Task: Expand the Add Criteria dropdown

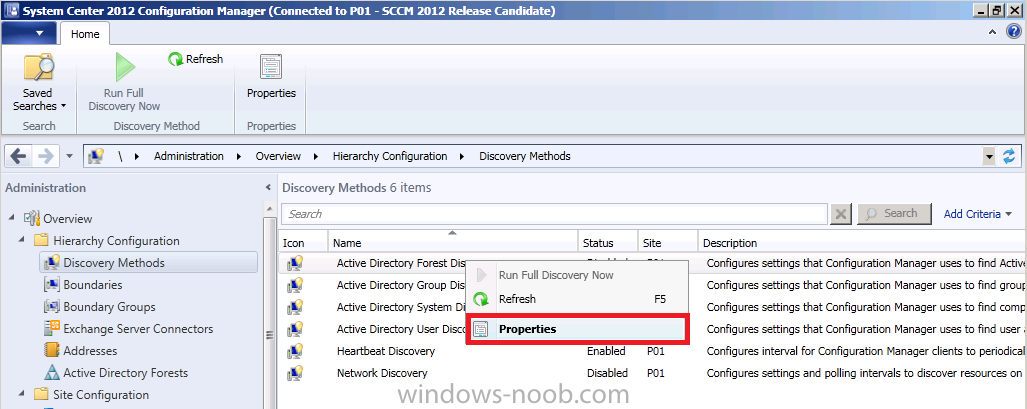Action: tap(978, 214)
